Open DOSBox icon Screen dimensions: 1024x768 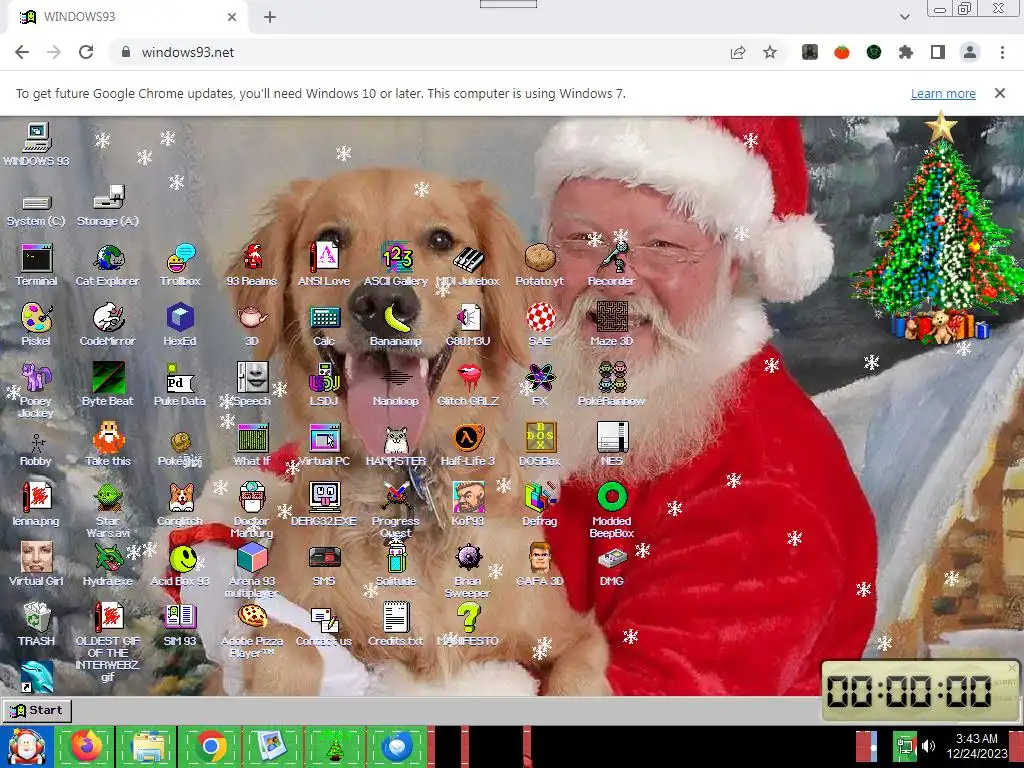540,444
